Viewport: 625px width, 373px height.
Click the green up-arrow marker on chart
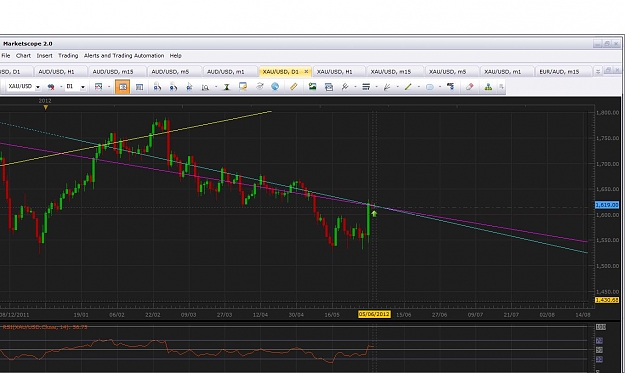[x=374, y=214]
